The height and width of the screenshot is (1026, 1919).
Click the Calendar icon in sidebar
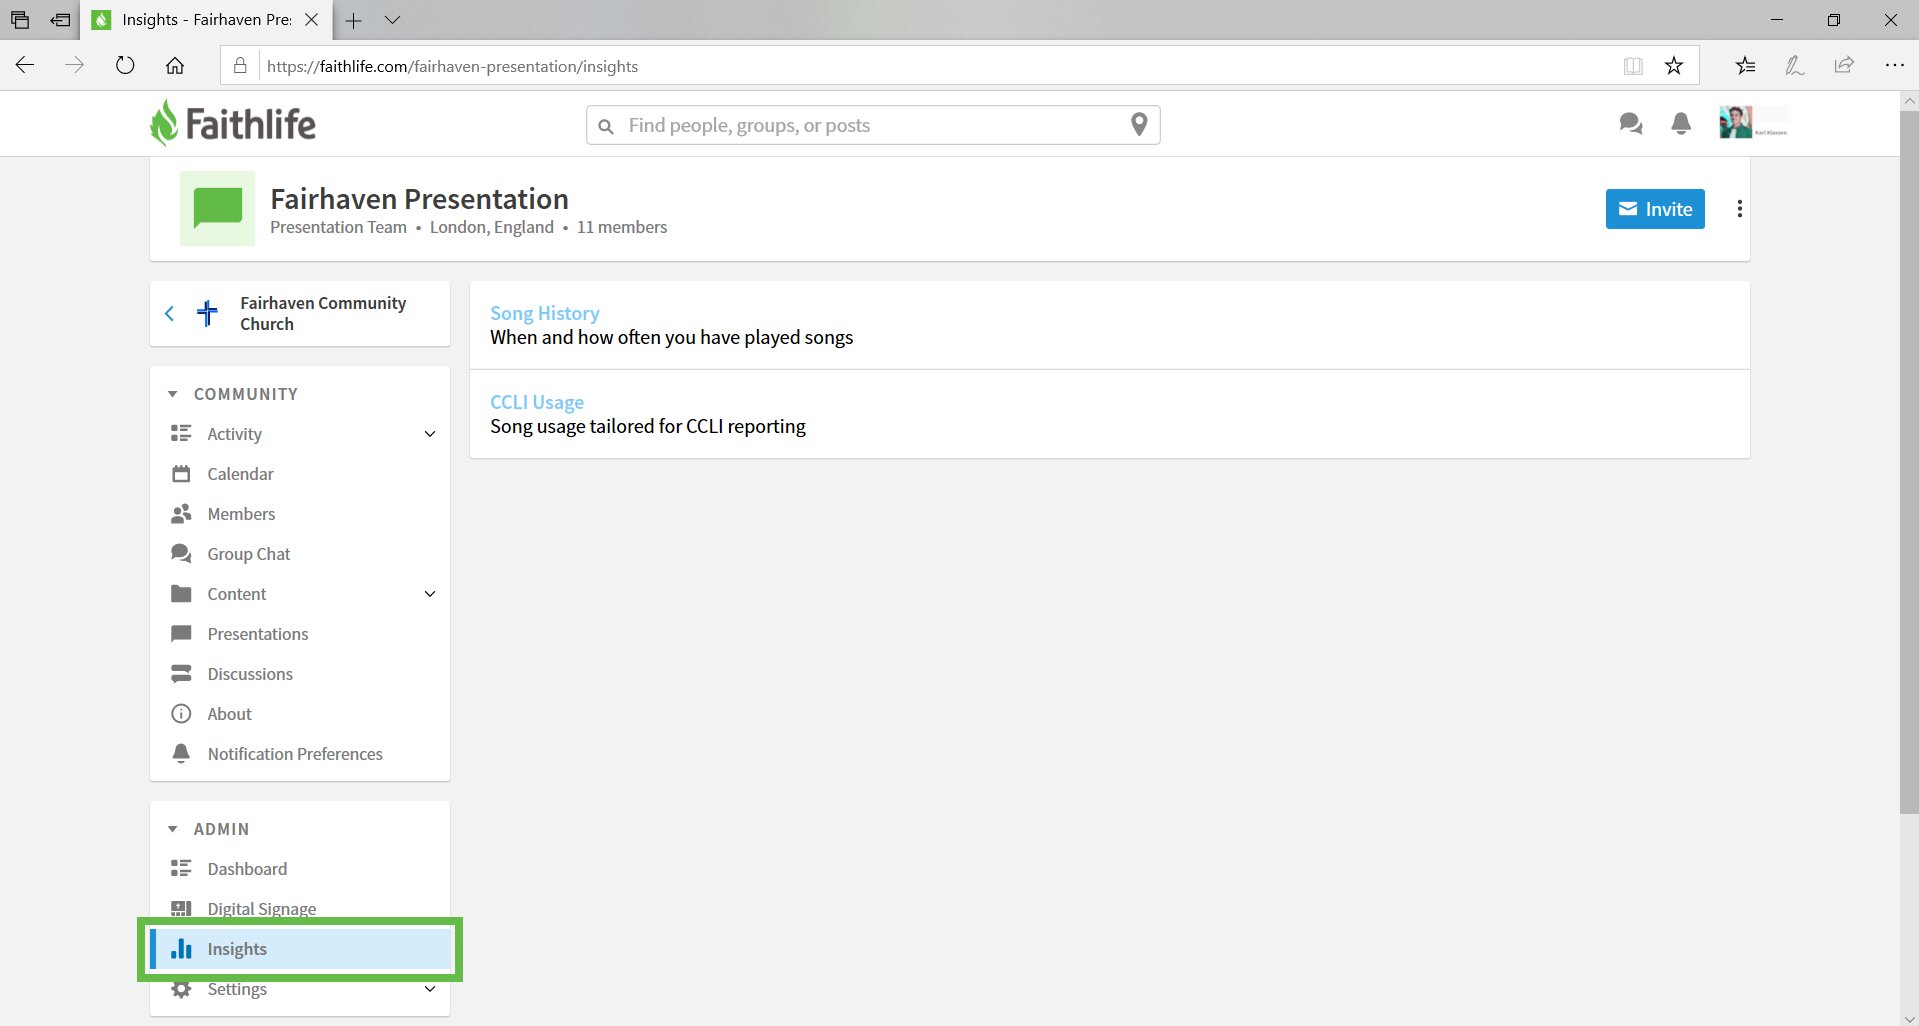181,474
